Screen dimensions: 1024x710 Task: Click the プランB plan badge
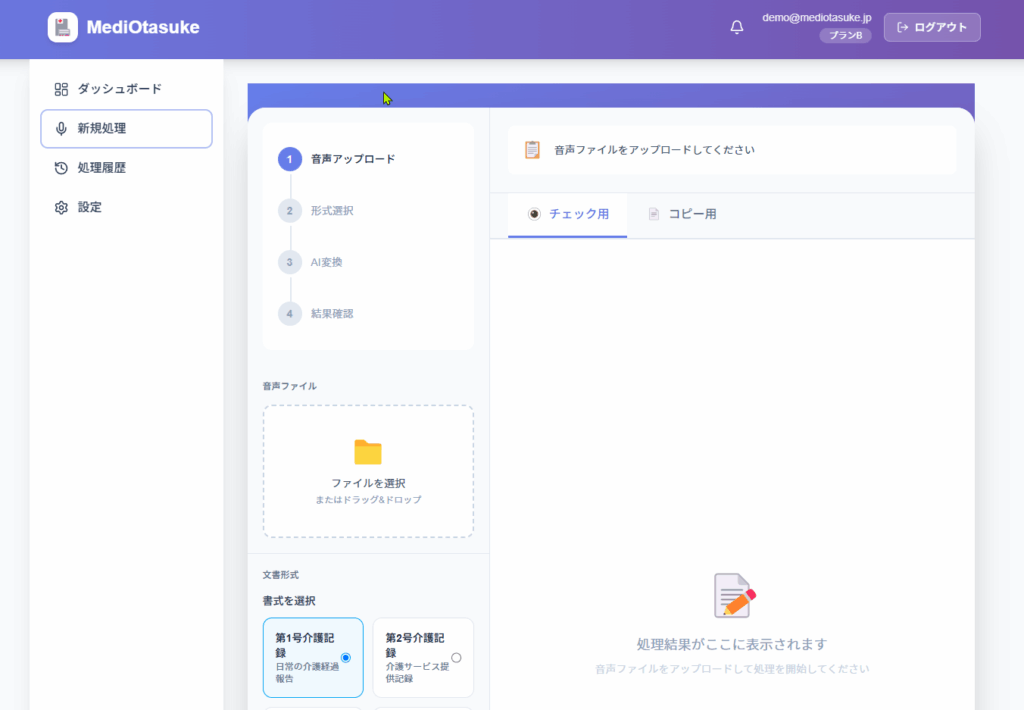(x=845, y=36)
